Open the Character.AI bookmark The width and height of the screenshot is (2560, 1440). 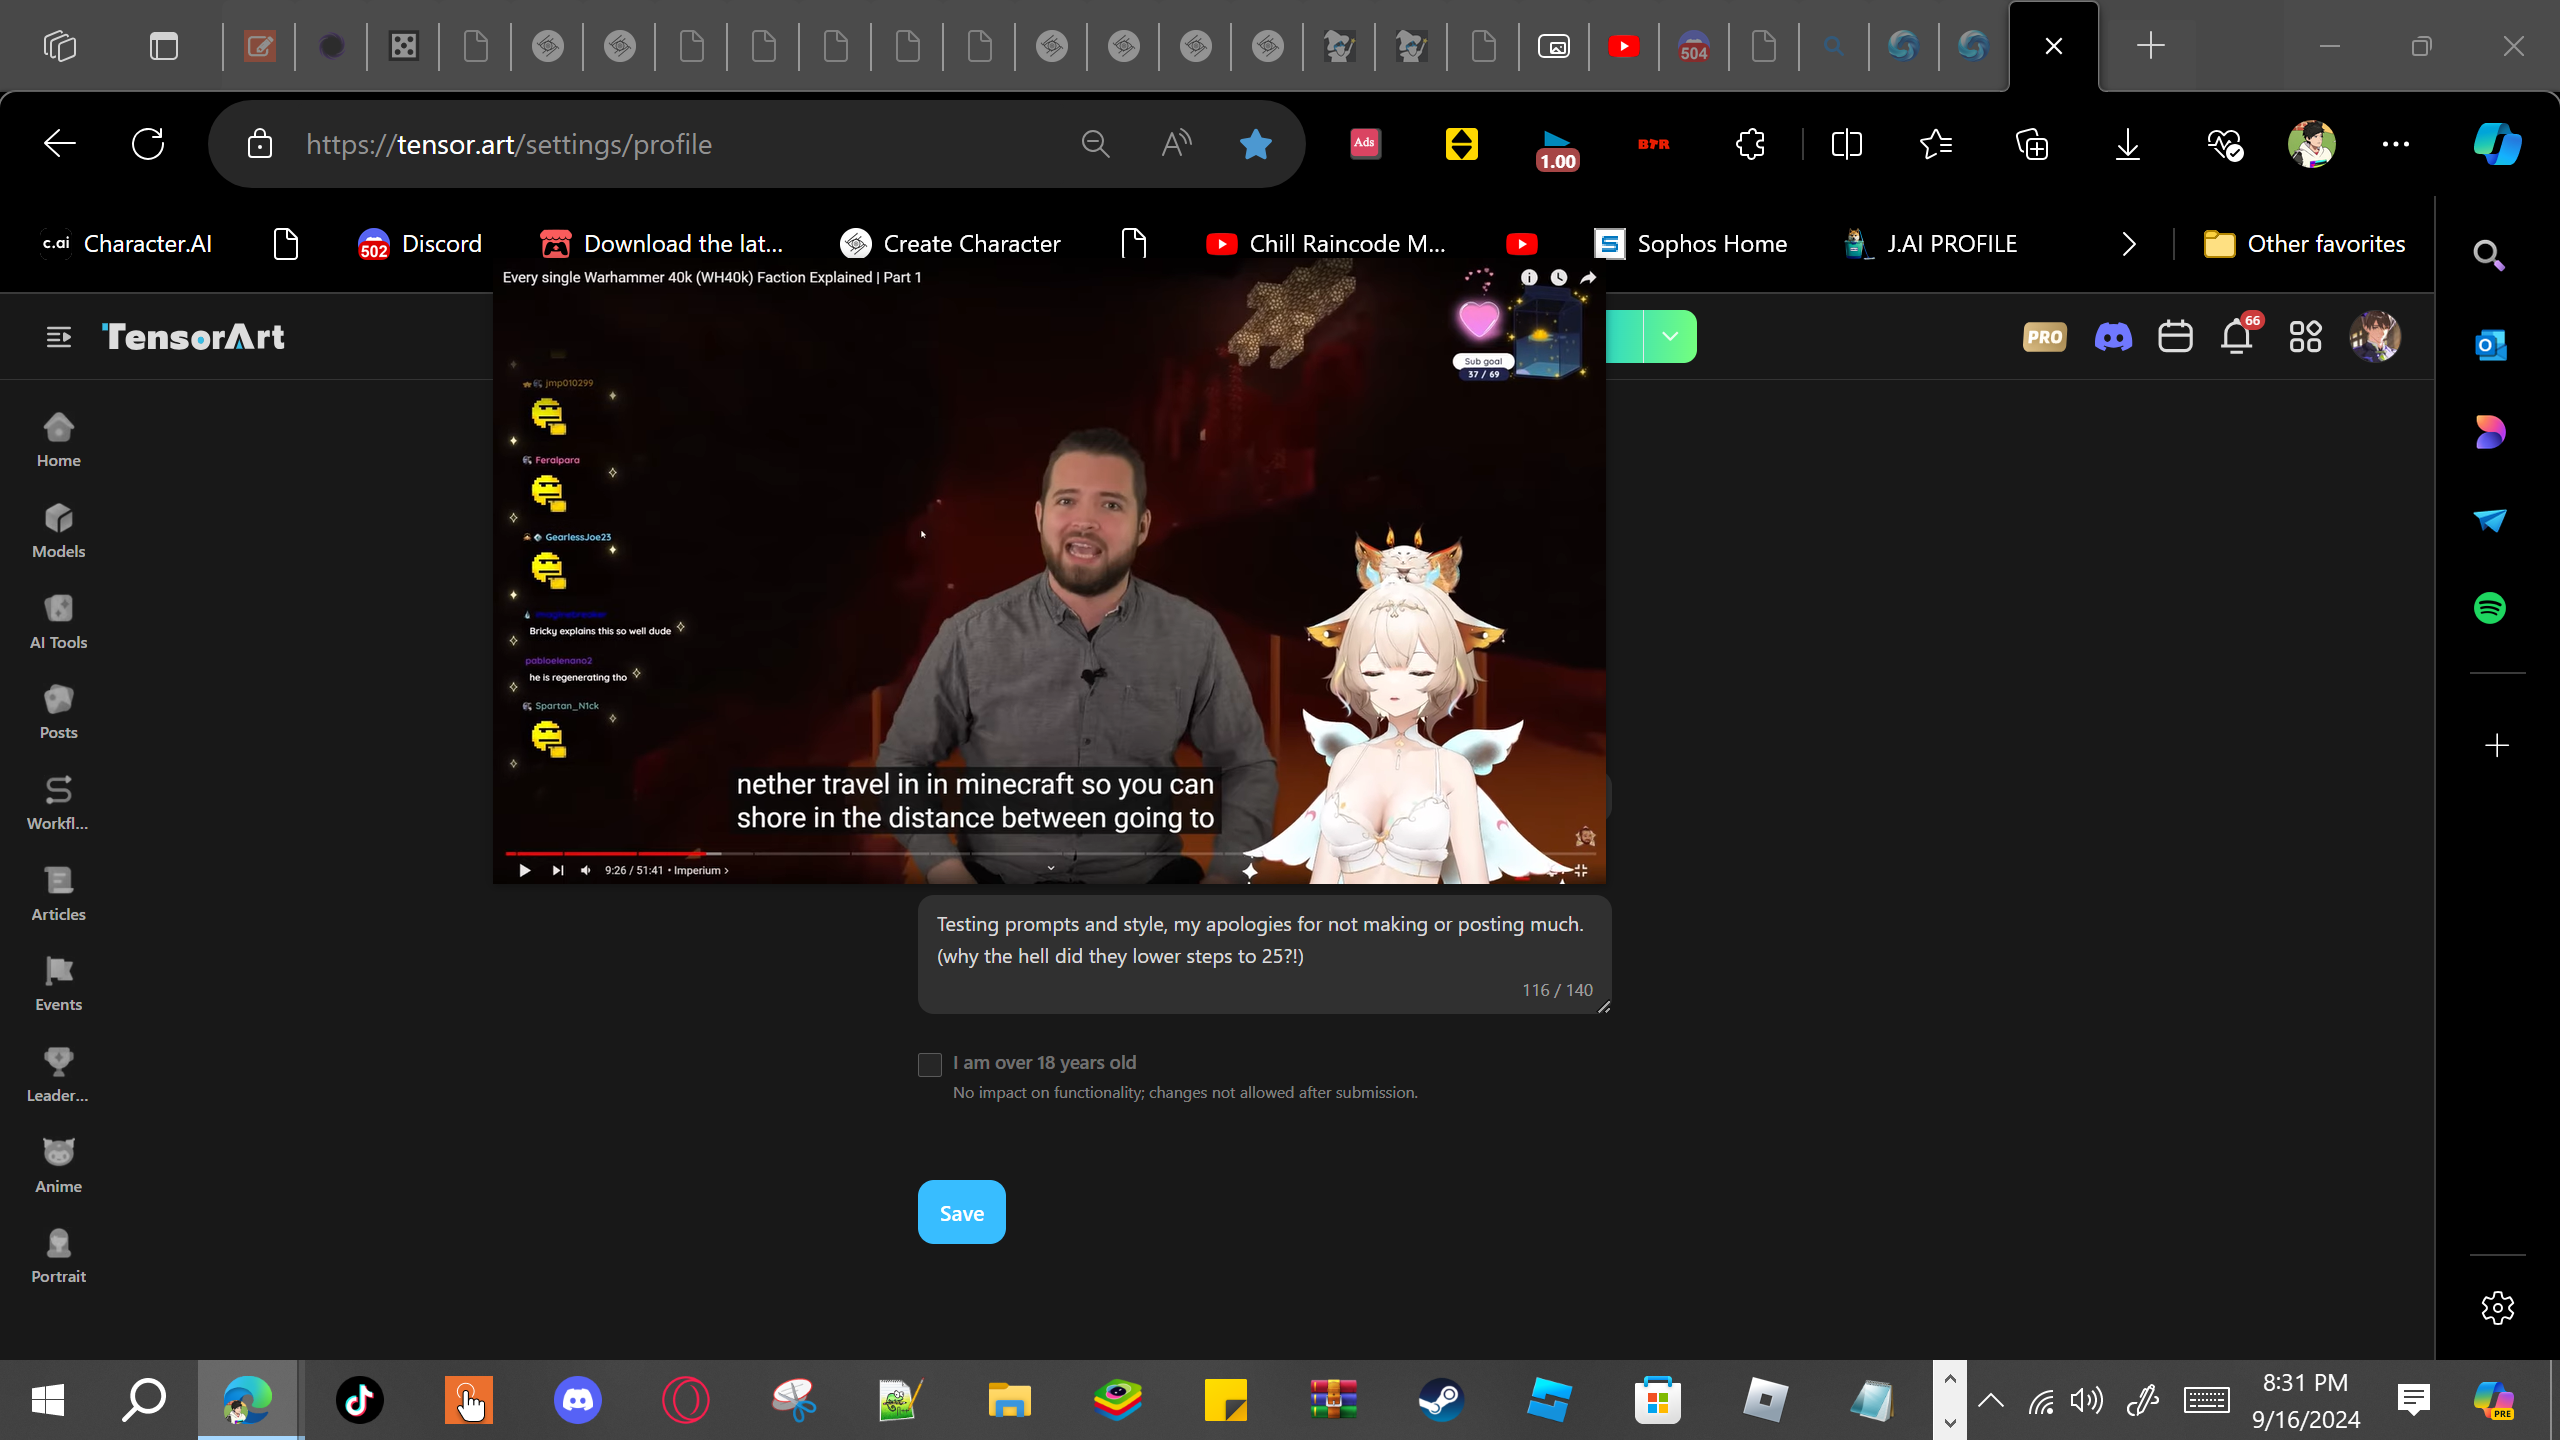click(x=127, y=243)
